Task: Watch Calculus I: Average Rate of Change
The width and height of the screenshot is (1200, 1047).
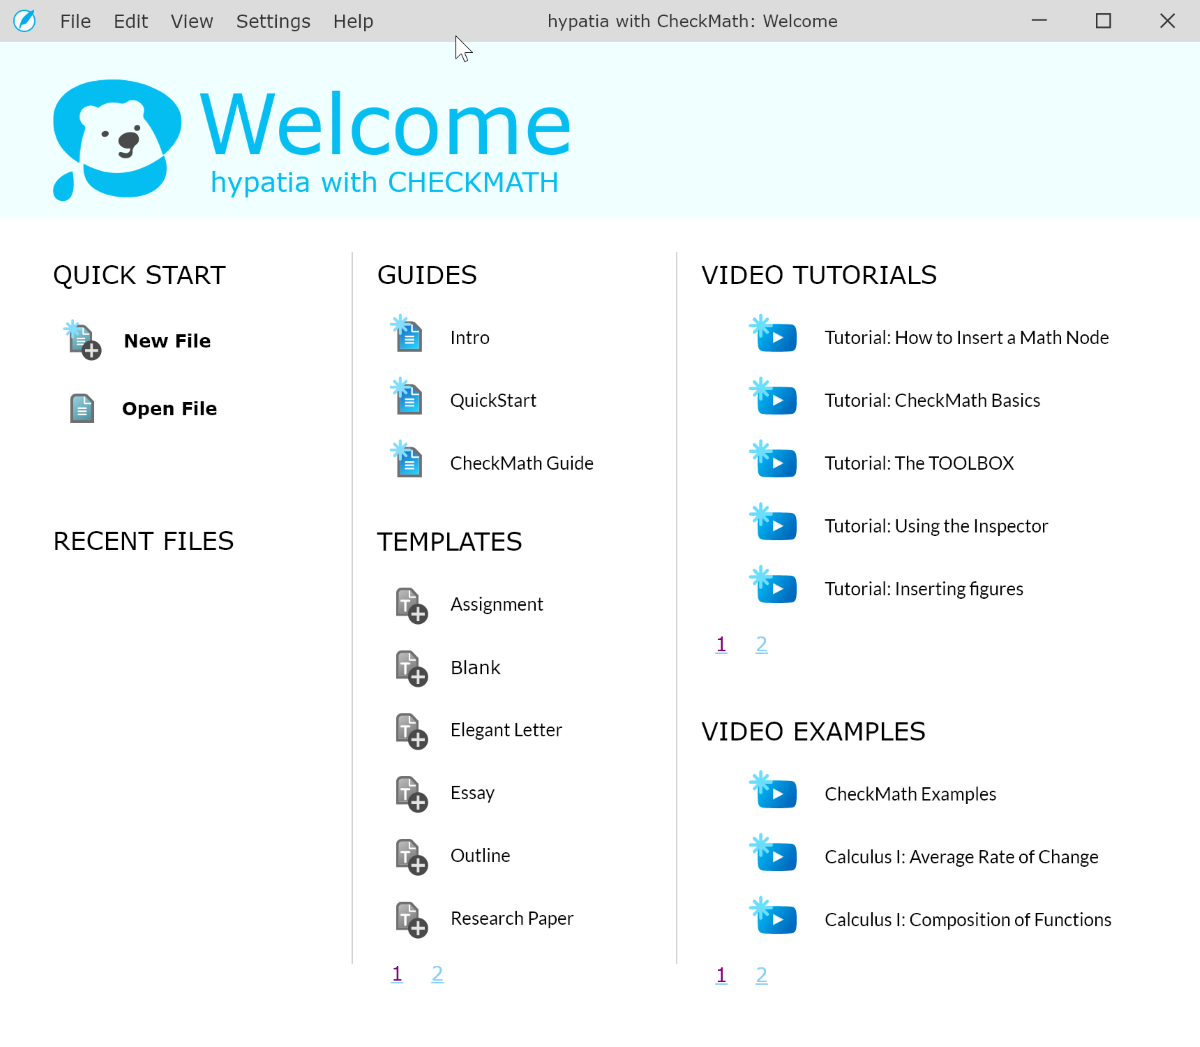Action: tap(961, 858)
